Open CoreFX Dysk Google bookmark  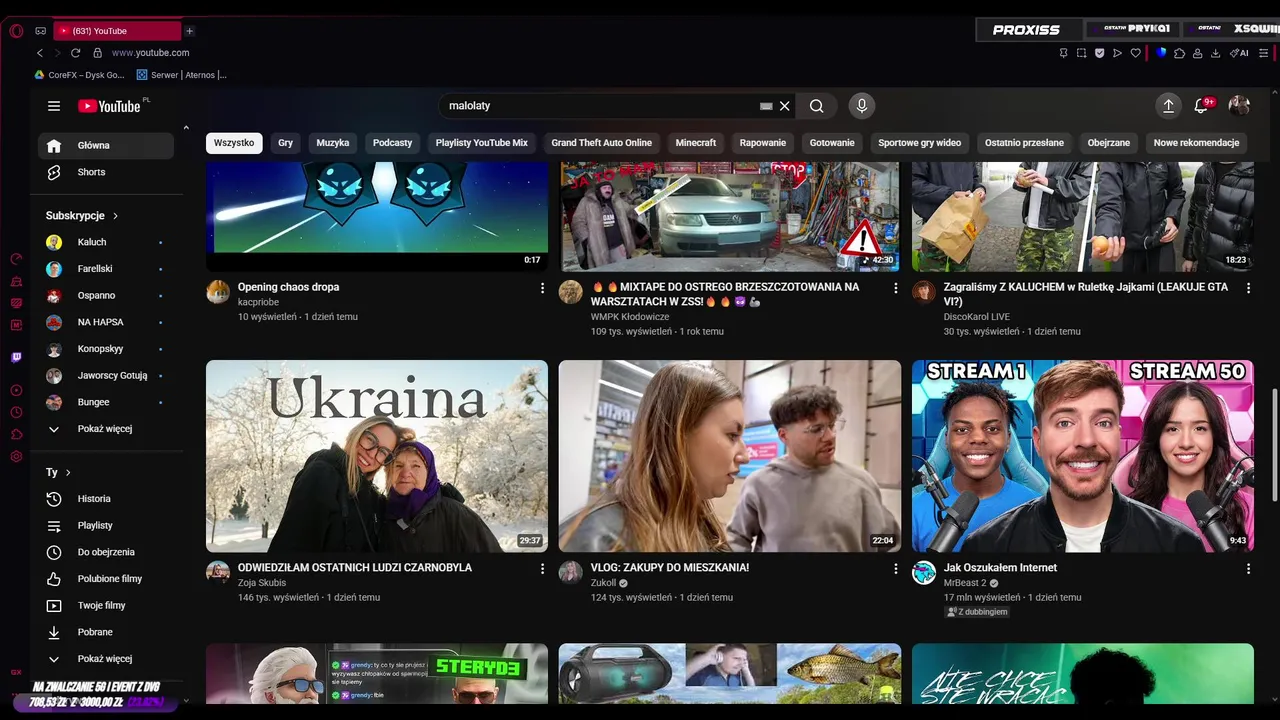click(x=79, y=75)
